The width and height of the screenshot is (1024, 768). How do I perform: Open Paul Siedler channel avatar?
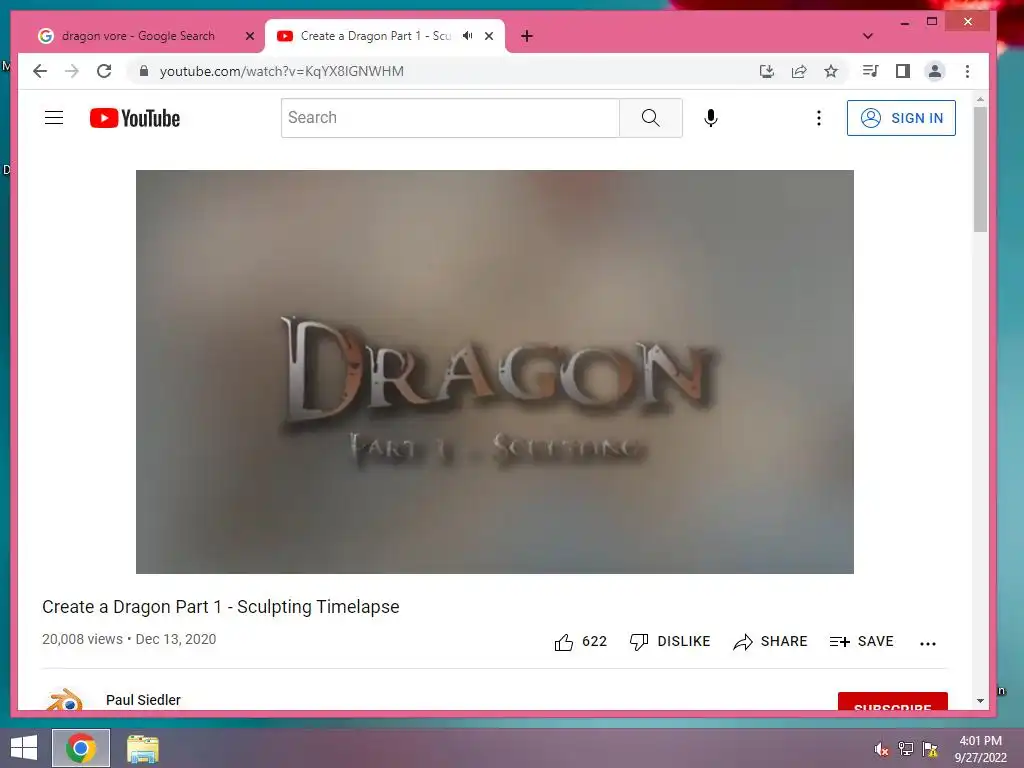[64, 700]
